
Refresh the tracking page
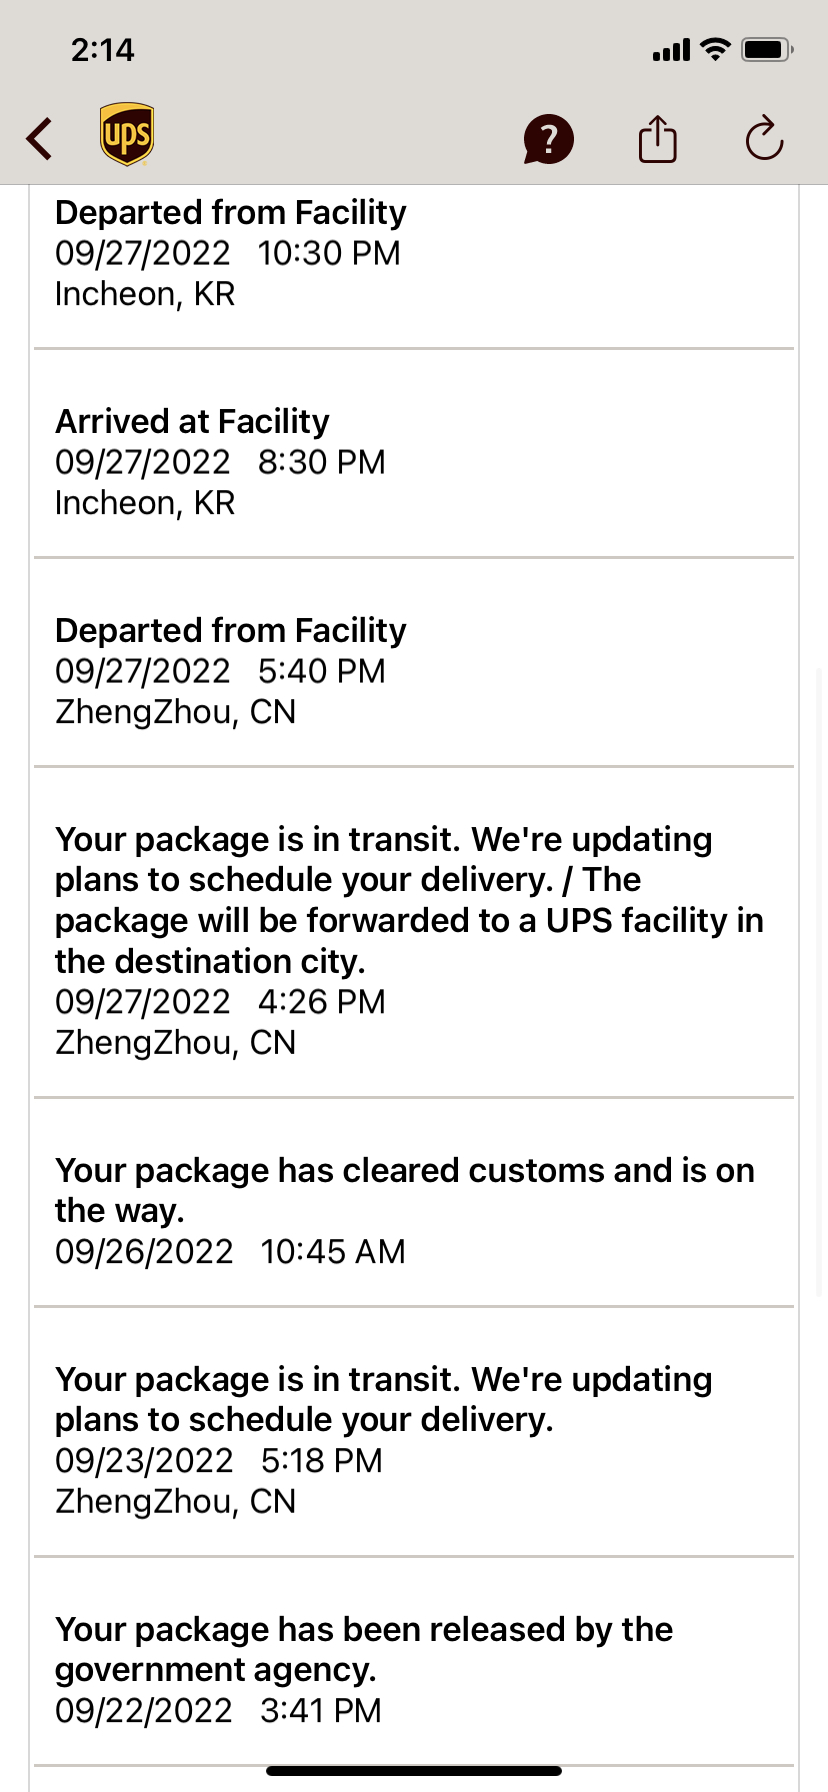coord(764,138)
